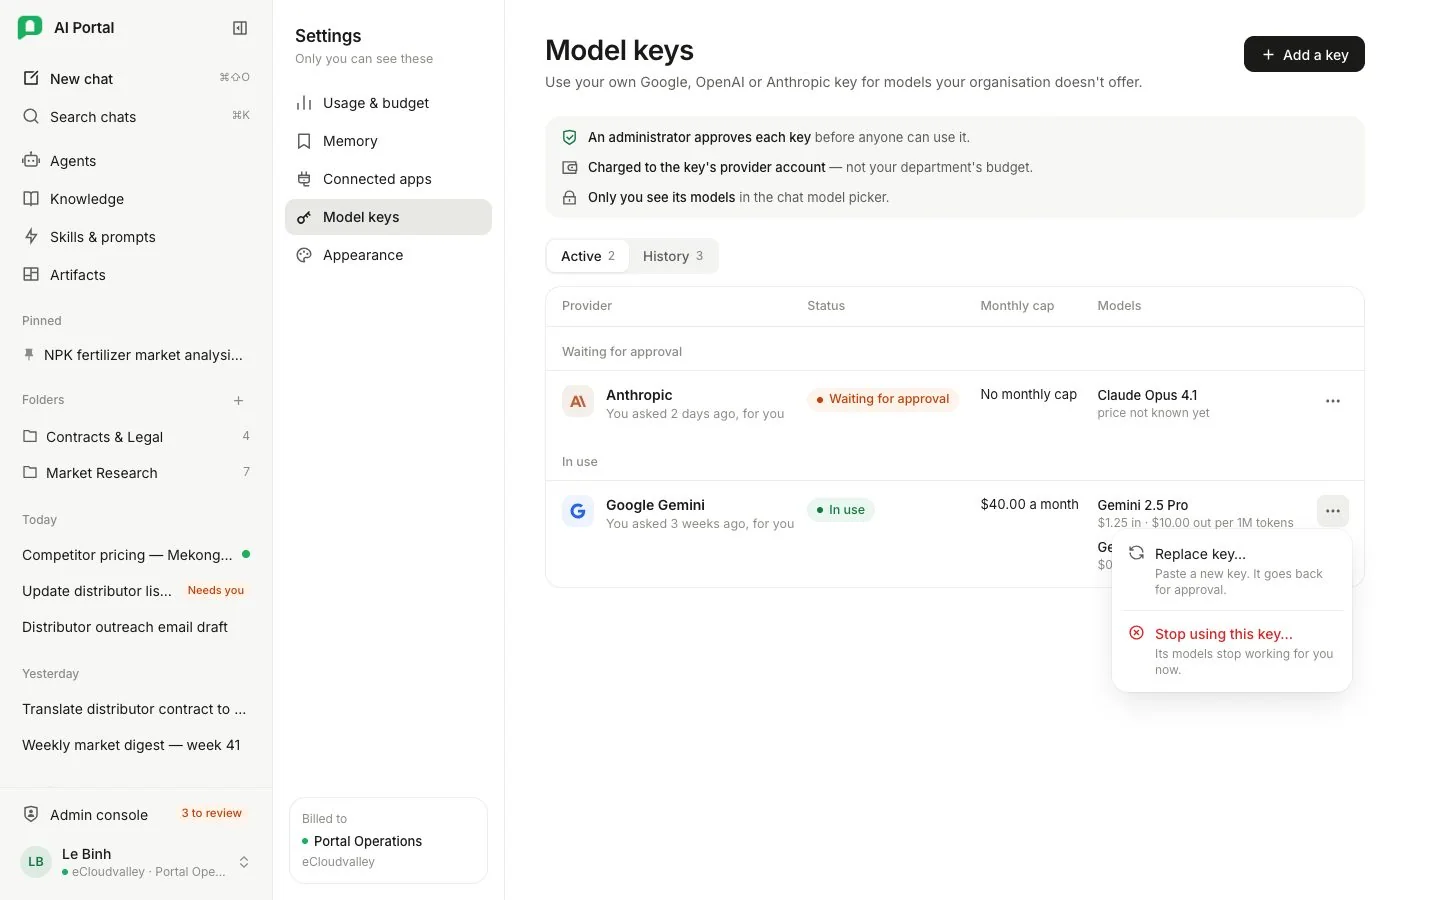Collapse the left sidebar panel icon
This screenshot has width=1440, height=900.
(x=240, y=28)
